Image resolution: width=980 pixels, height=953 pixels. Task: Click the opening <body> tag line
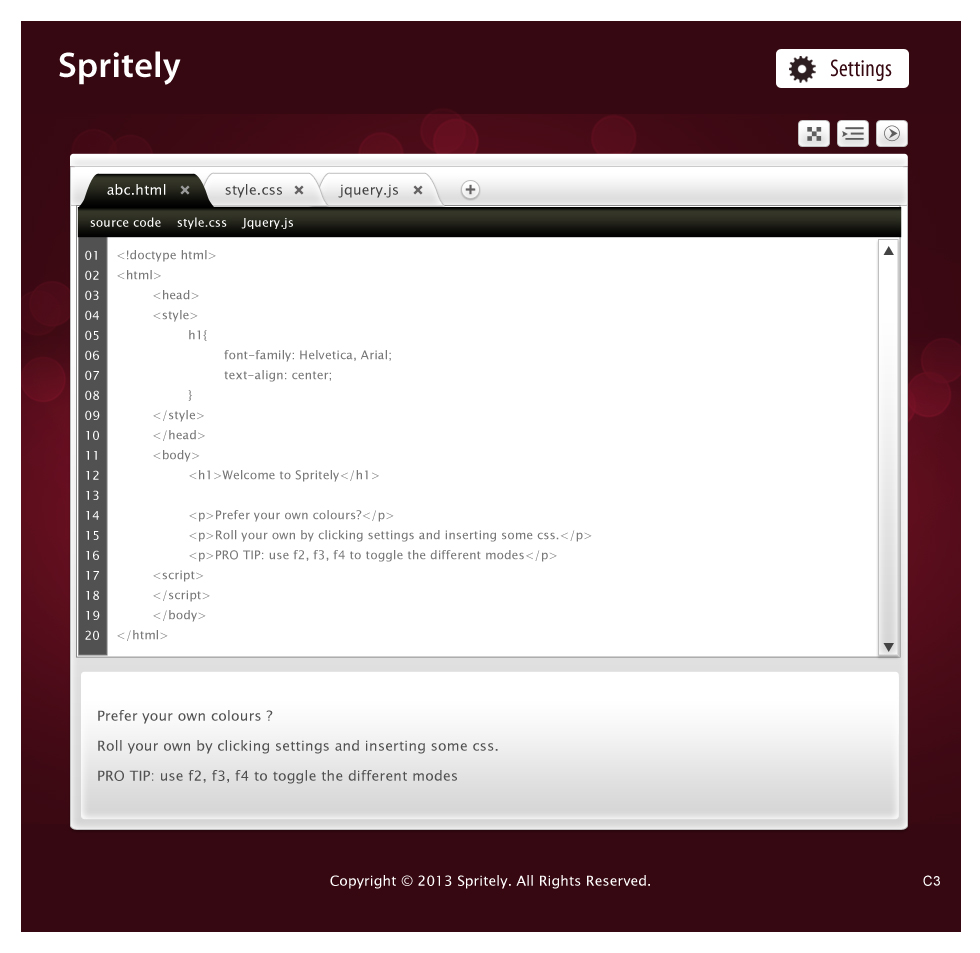pos(176,456)
